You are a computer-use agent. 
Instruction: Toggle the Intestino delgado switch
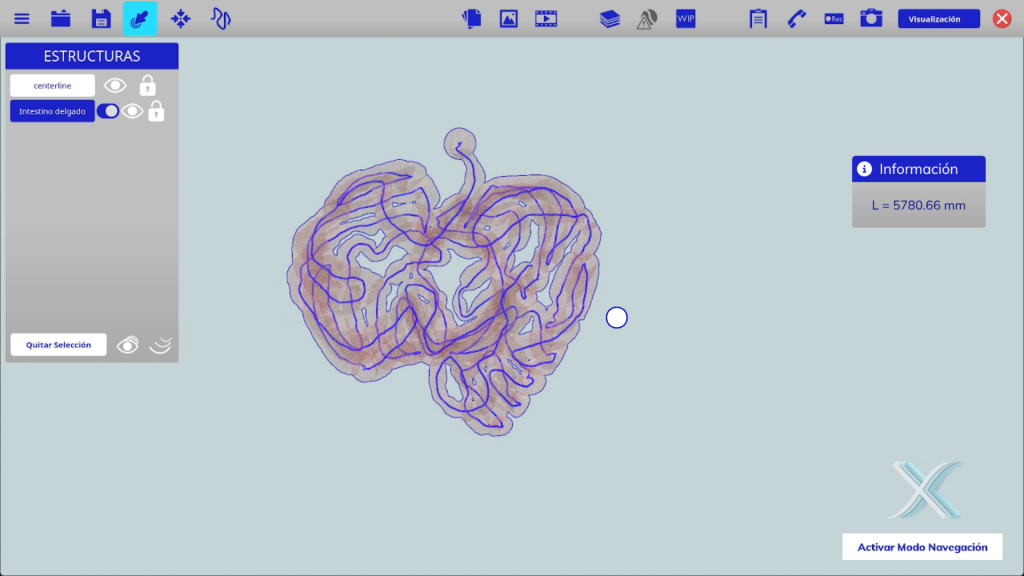[108, 111]
